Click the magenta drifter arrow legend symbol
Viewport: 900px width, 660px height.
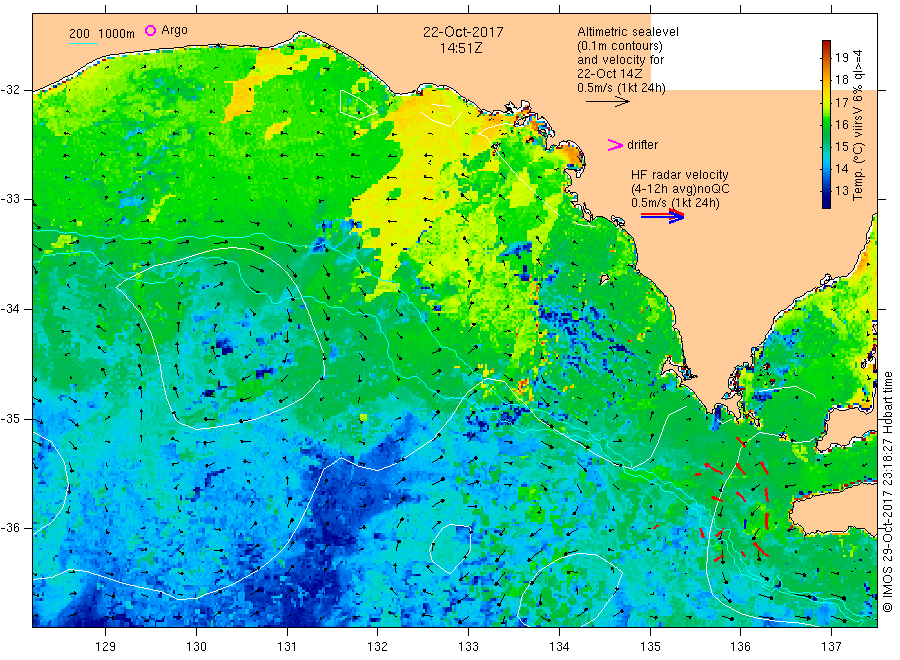coord(615,145)
